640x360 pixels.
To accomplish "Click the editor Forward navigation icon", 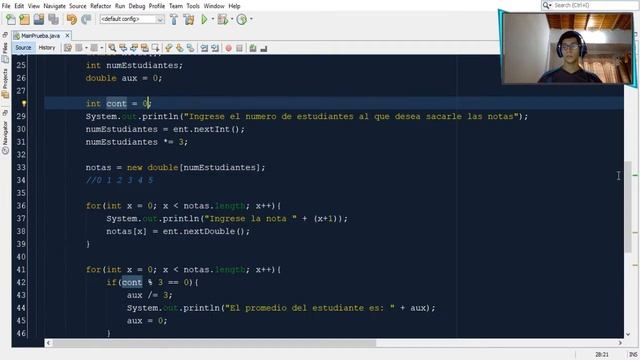I will [94, 48].
